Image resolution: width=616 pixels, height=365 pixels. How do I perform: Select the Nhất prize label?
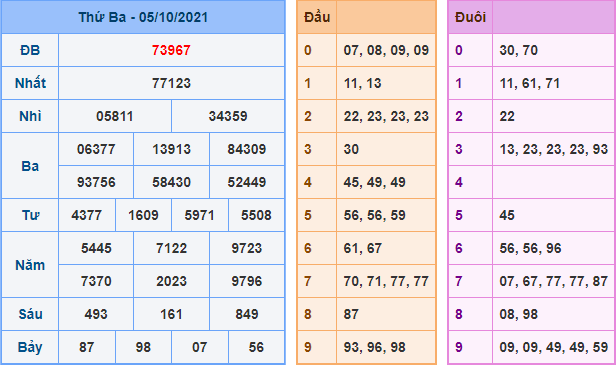tap(30, 83)
